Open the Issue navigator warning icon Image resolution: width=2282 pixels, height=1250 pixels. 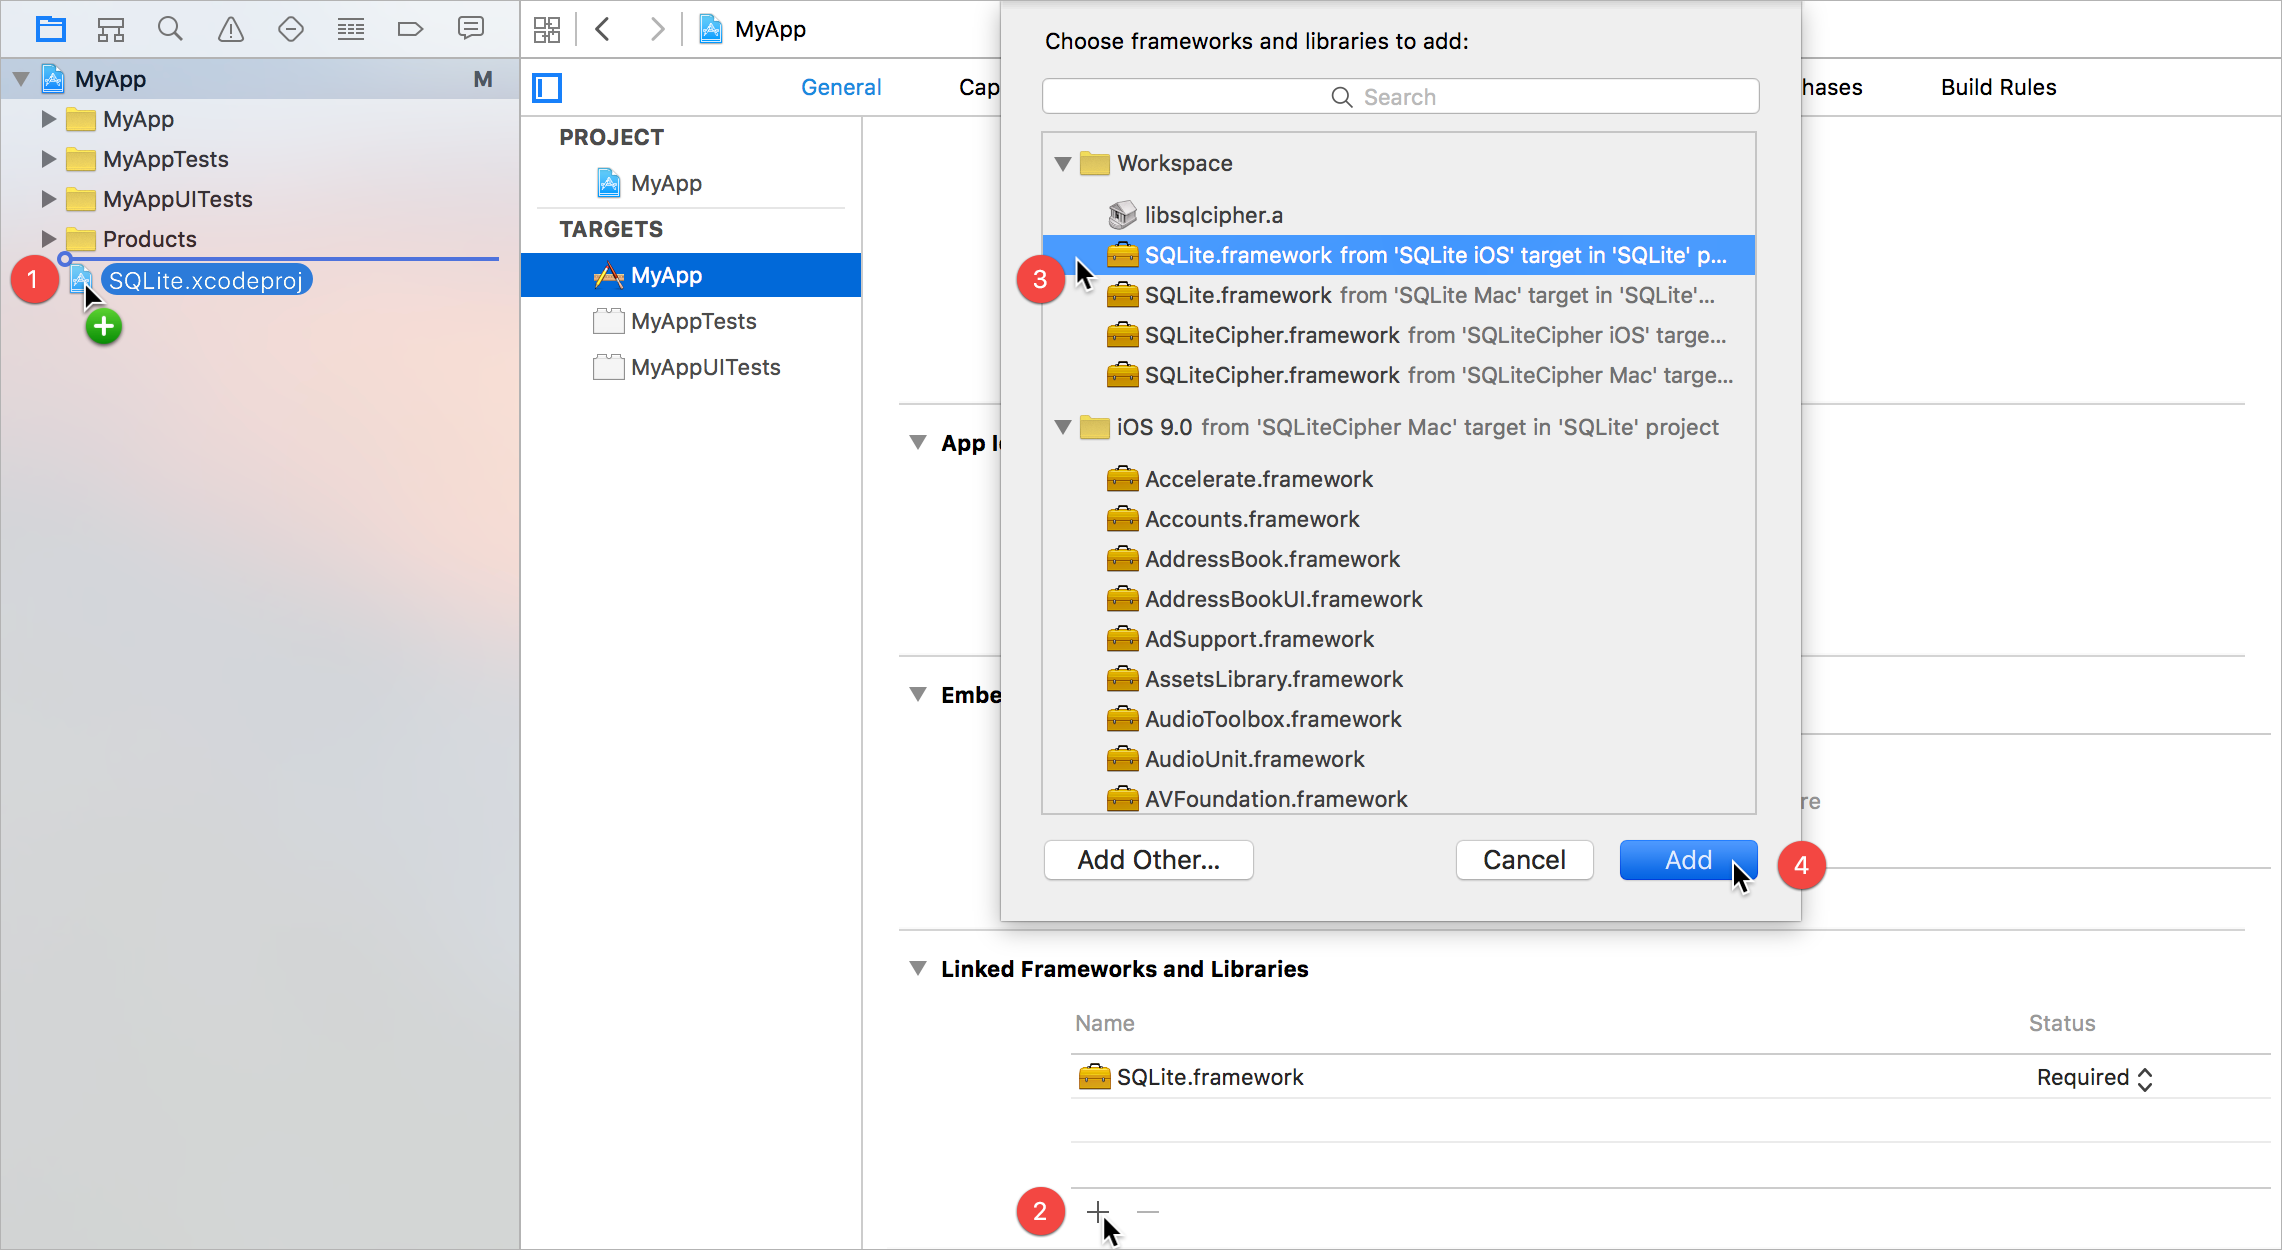tap(230, 29)
